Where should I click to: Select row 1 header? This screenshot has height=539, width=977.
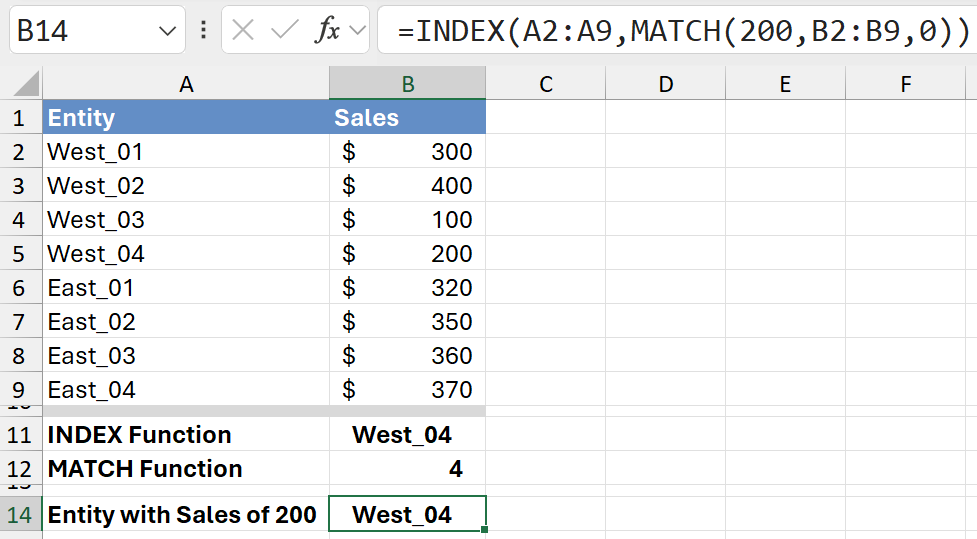[21, 117]
